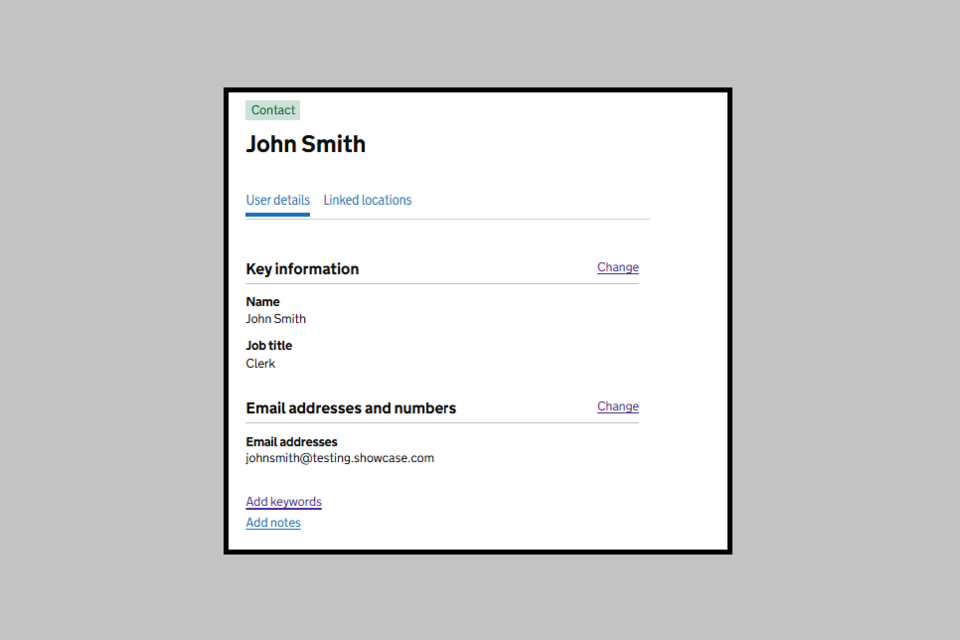Click the blue underline beneath User details
Screen dimensions: 960x640
point(278,214)
